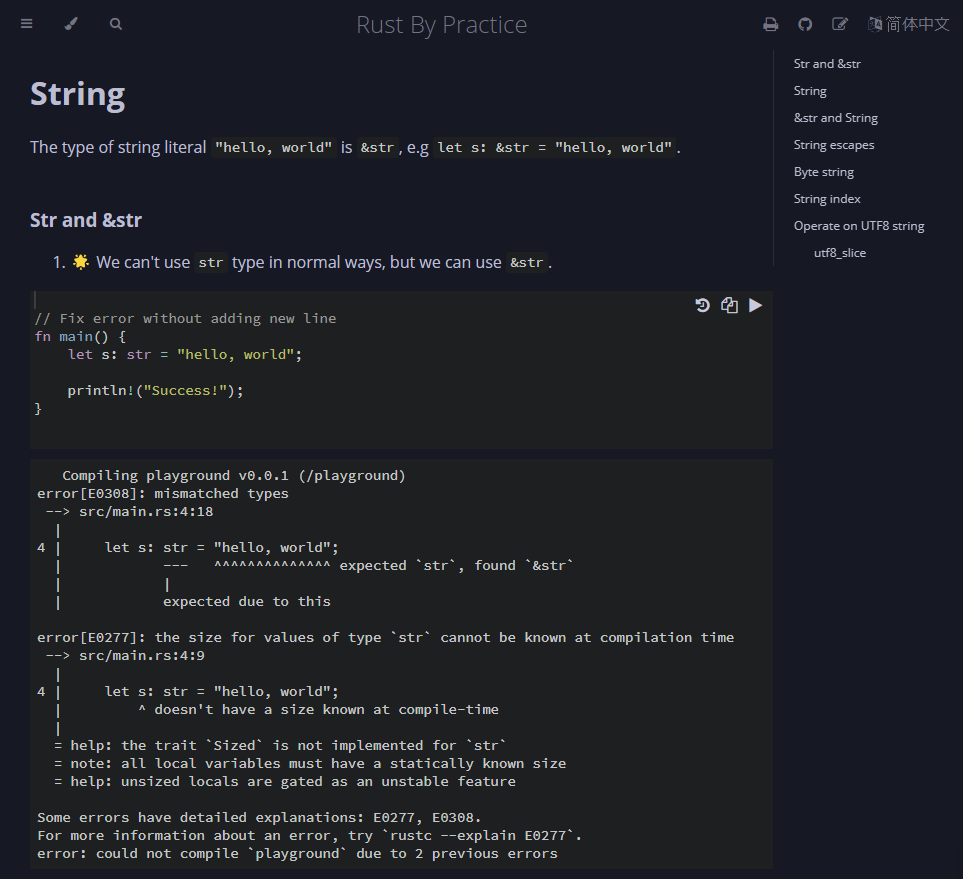Run the Rust code snippet

[756, 305]
